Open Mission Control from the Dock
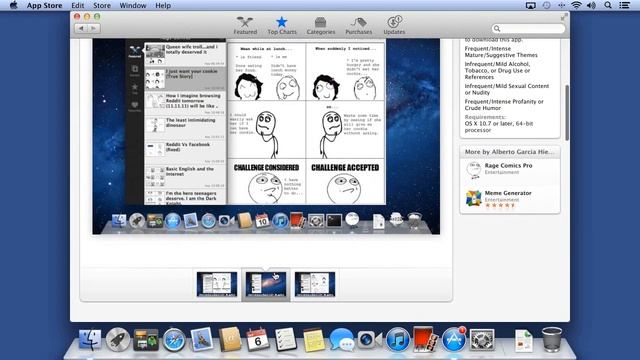Screen dimensions: 640x360 (146, 339)
